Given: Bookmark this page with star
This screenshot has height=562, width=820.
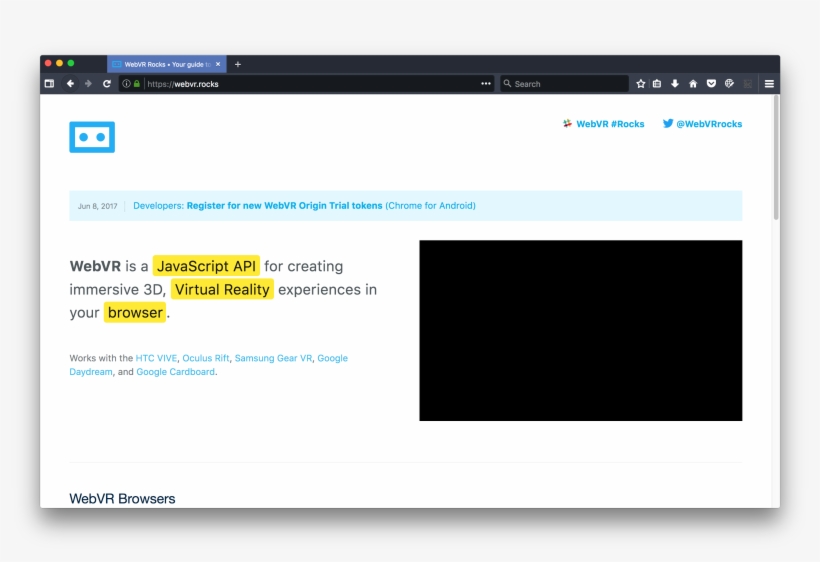Looking at the screenshot, I should (641, 84).
